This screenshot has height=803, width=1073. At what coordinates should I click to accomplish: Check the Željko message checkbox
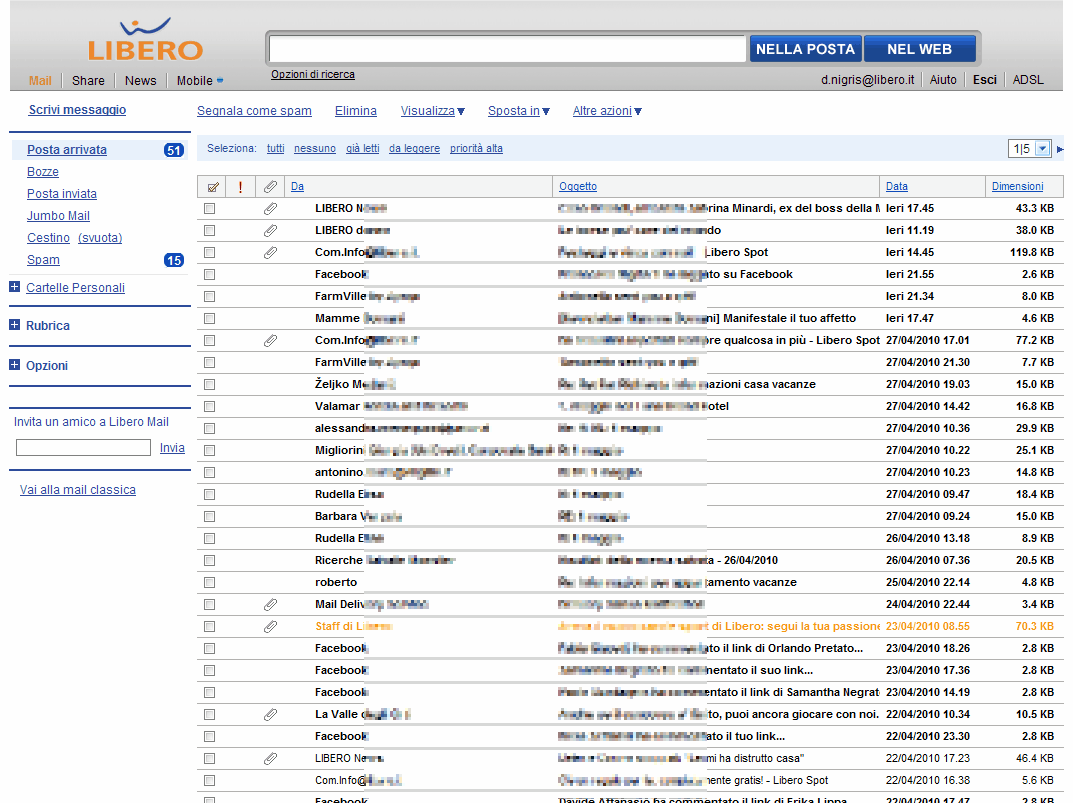coord(209,385)
